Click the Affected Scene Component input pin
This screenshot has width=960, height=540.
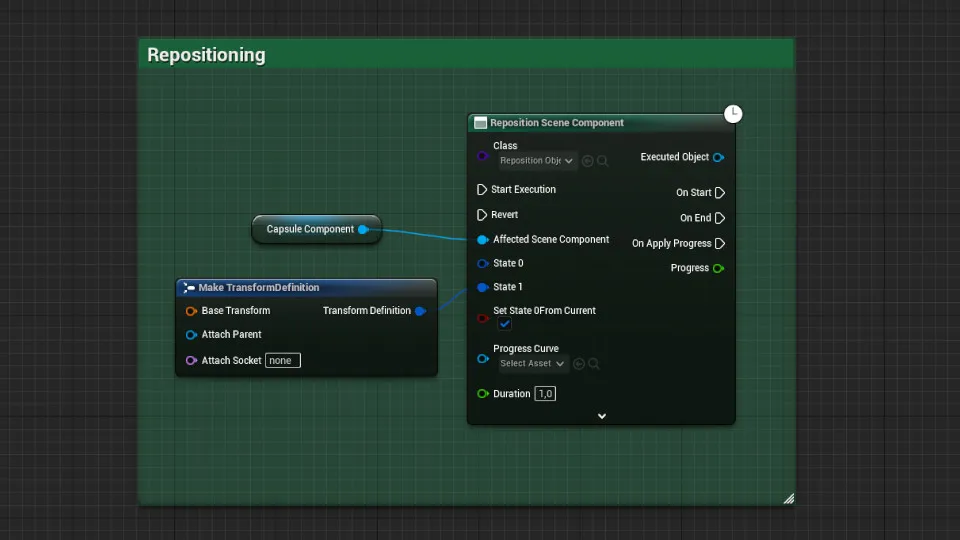coord(482,239)
